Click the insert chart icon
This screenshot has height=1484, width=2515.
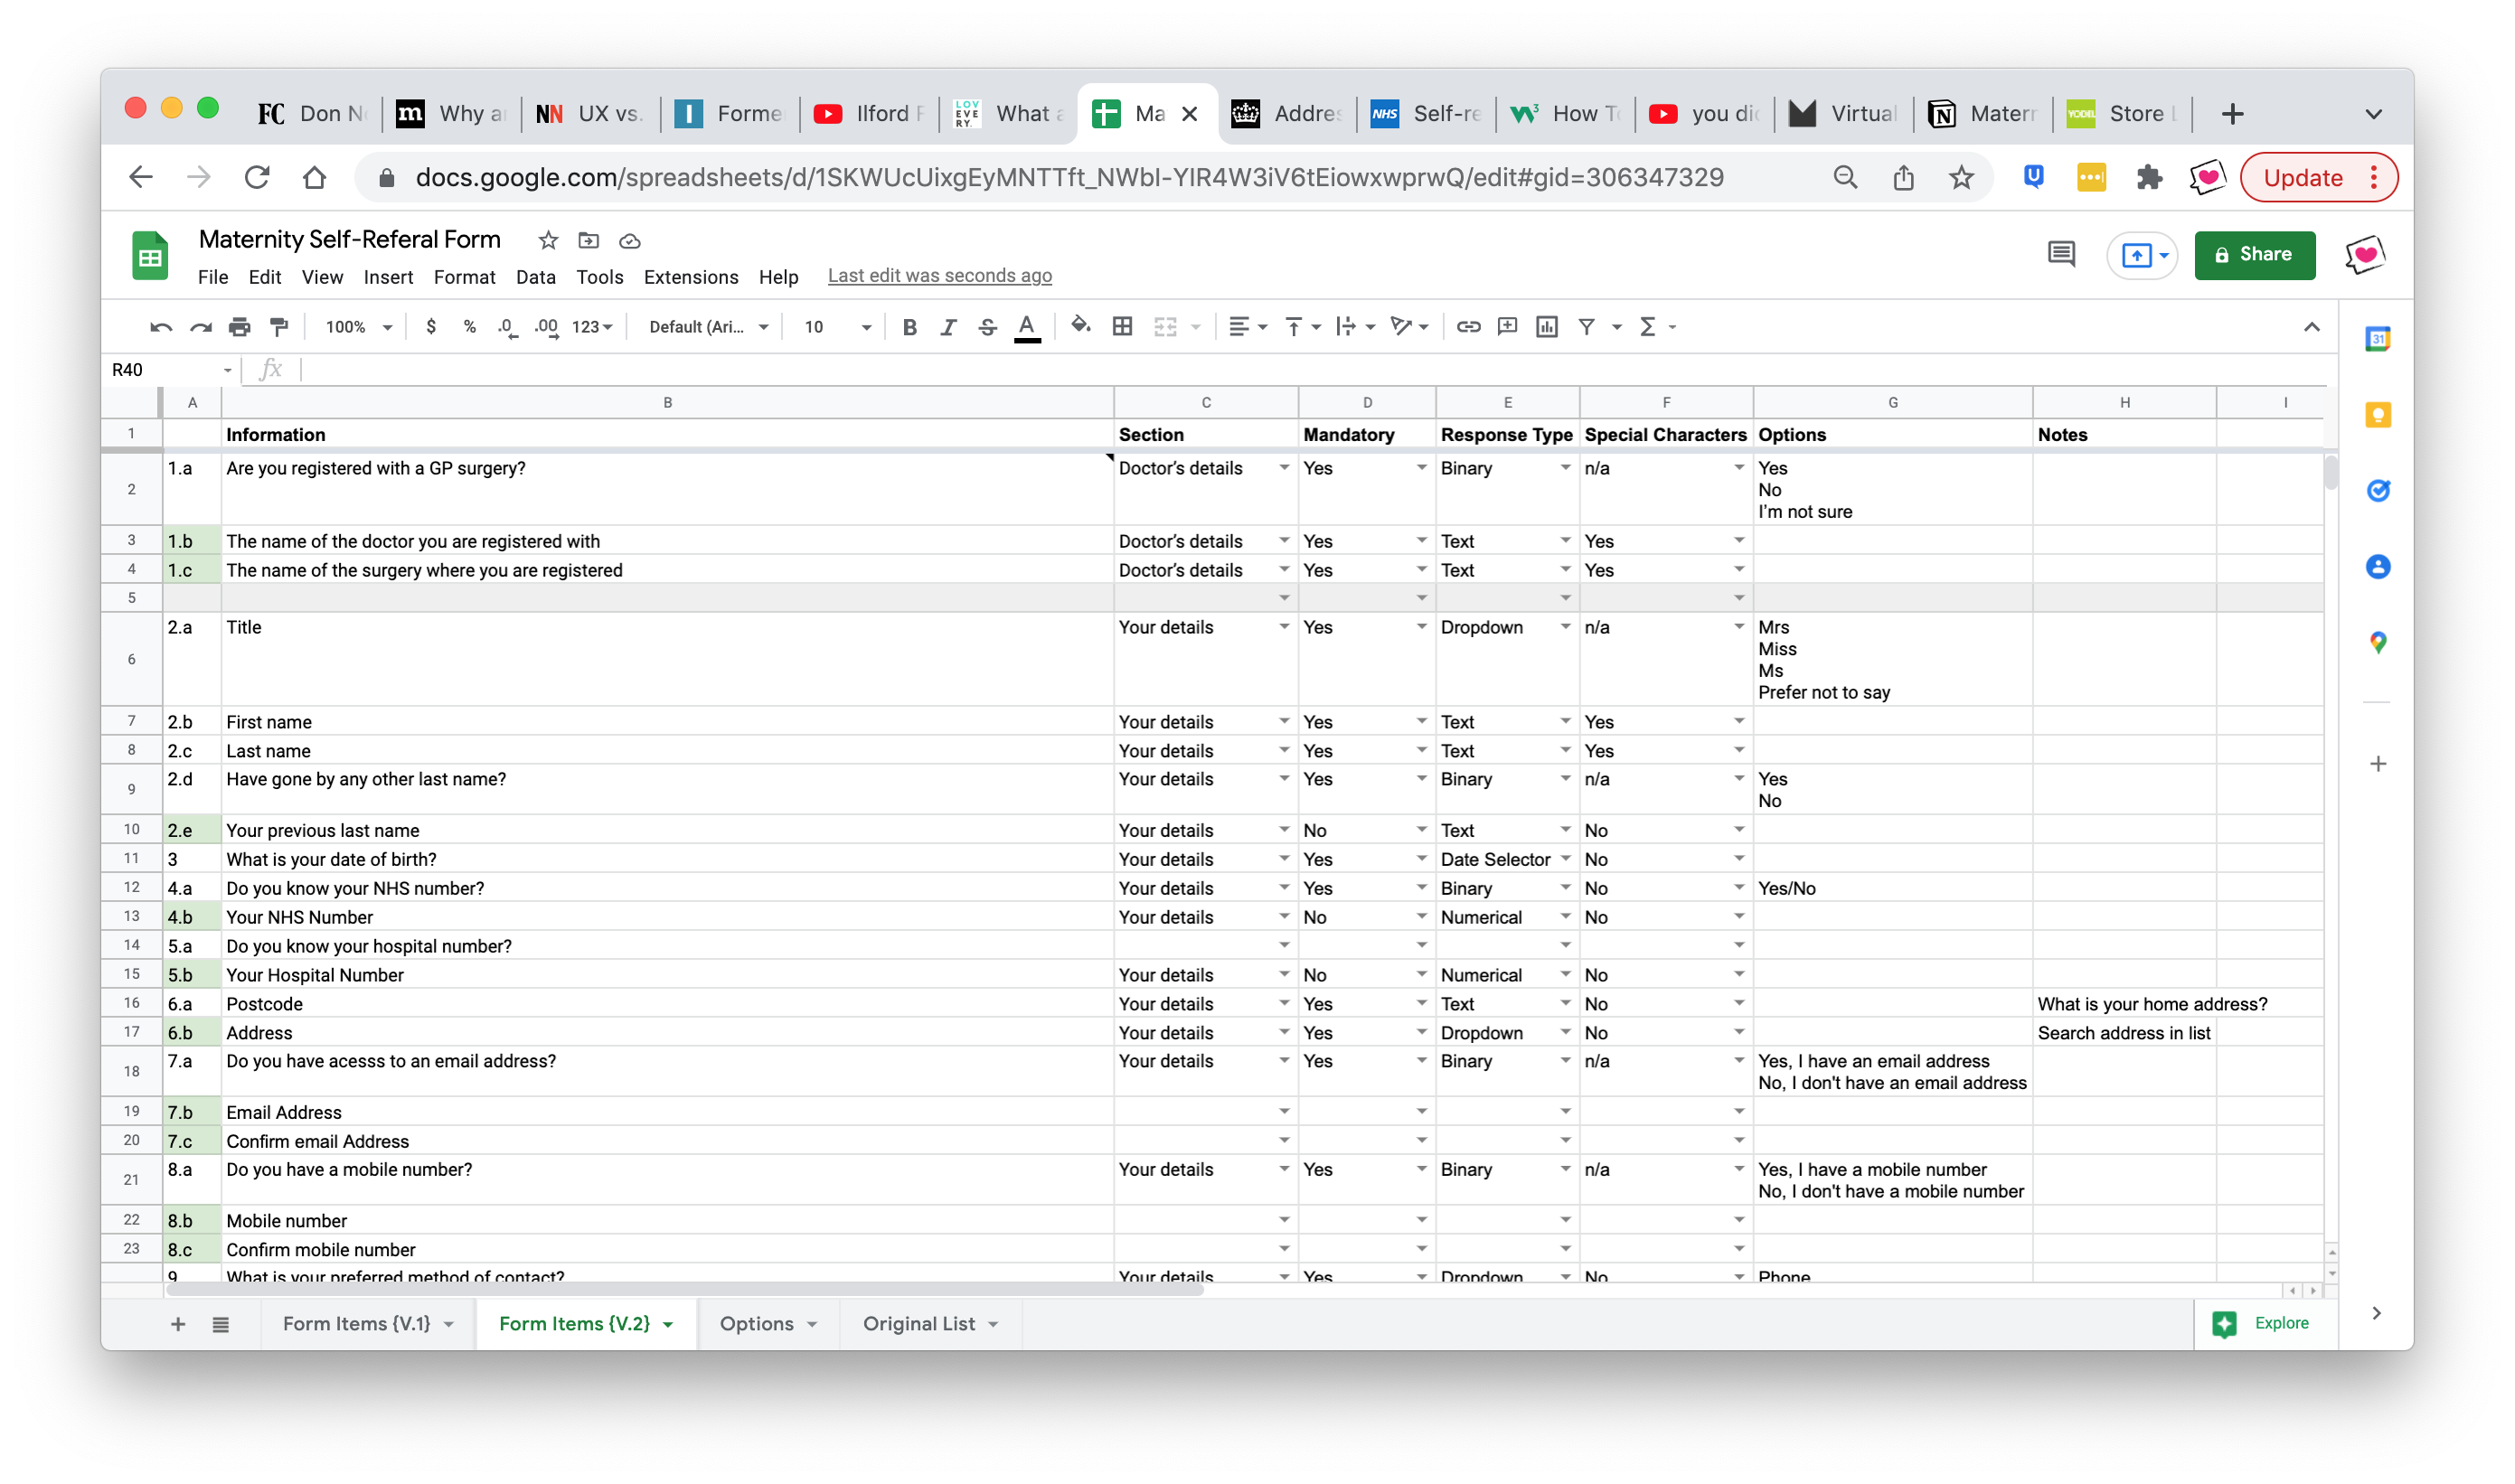(1546, 327)
